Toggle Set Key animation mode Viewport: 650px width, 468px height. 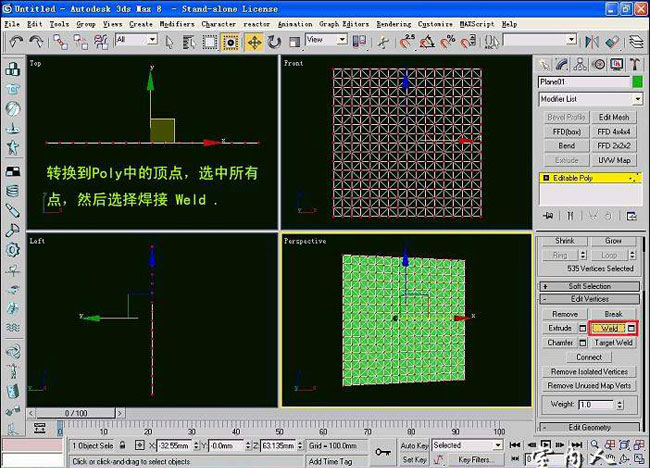(x=414, y=460)
